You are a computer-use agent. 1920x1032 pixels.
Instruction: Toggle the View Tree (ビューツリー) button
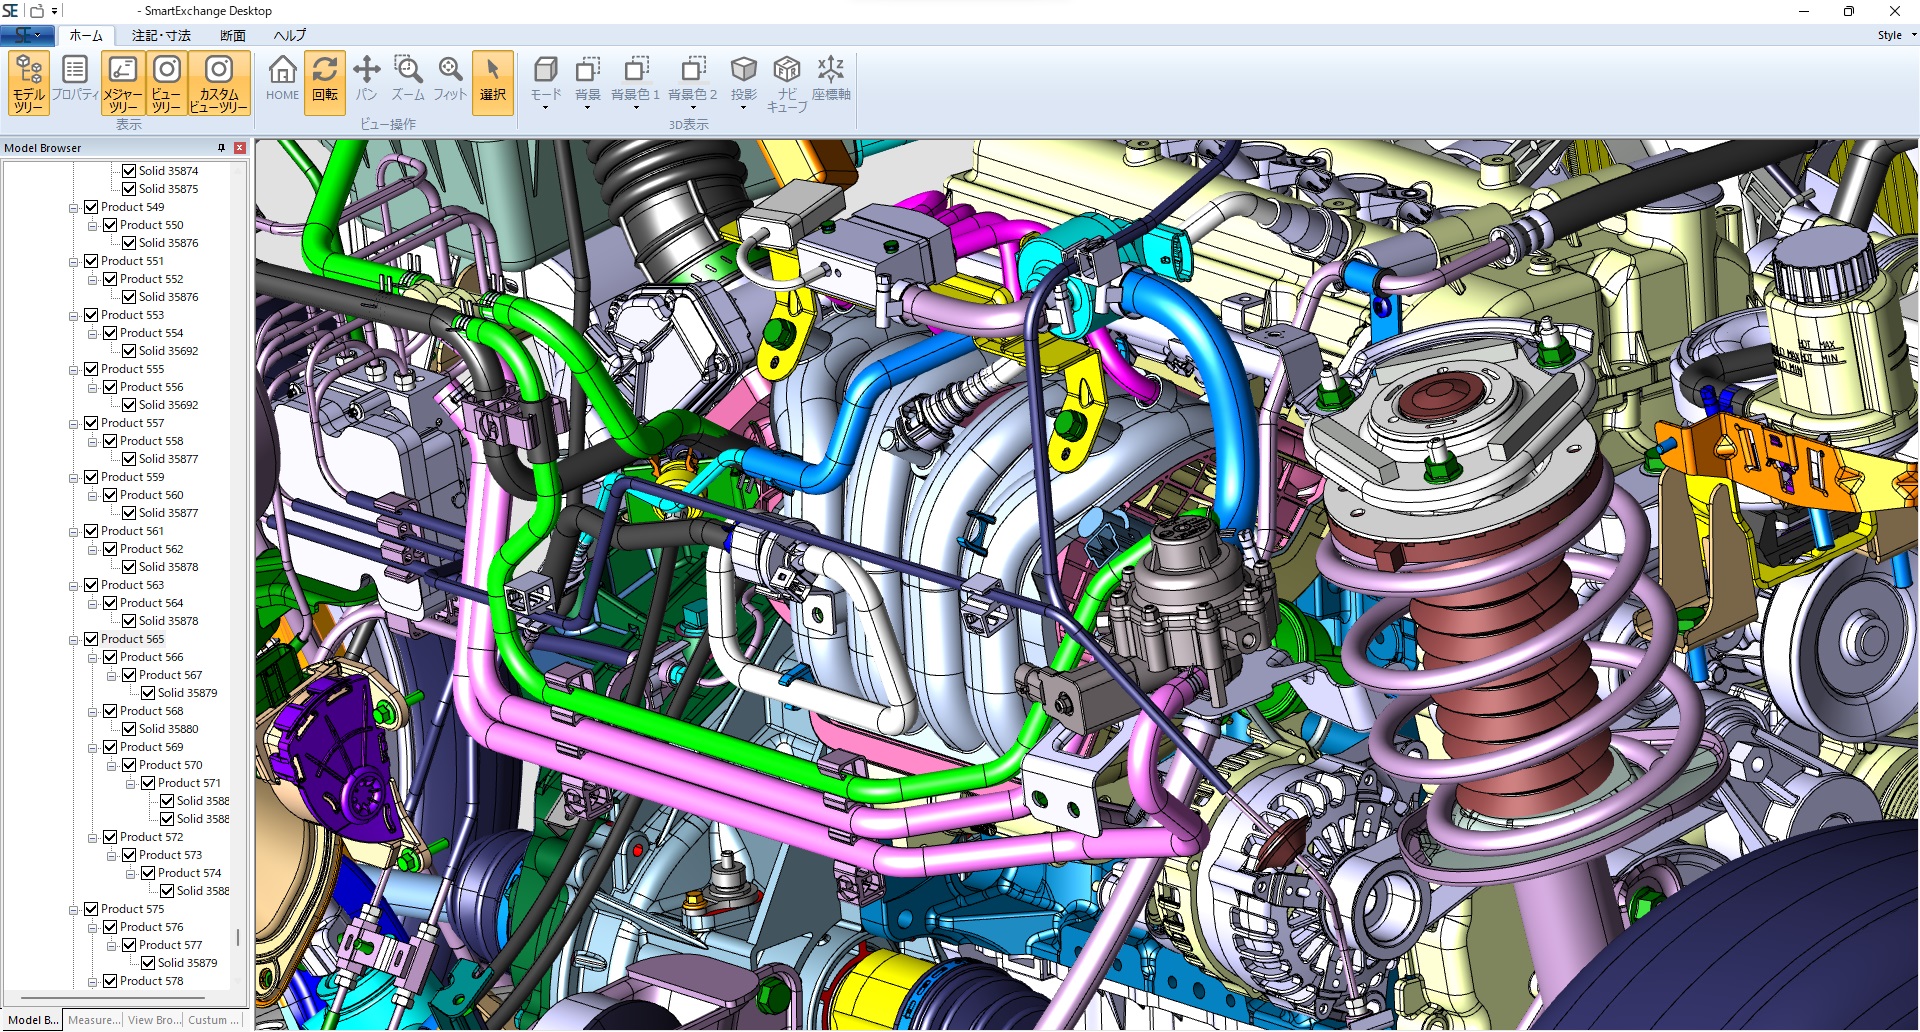pyautogui.click(x=167, y=83)
